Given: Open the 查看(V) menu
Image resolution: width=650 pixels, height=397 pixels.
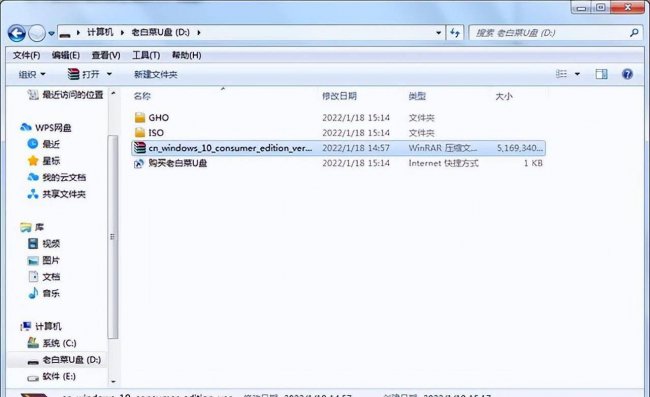Looking at the screenshot, I should [x=106, y=55].
